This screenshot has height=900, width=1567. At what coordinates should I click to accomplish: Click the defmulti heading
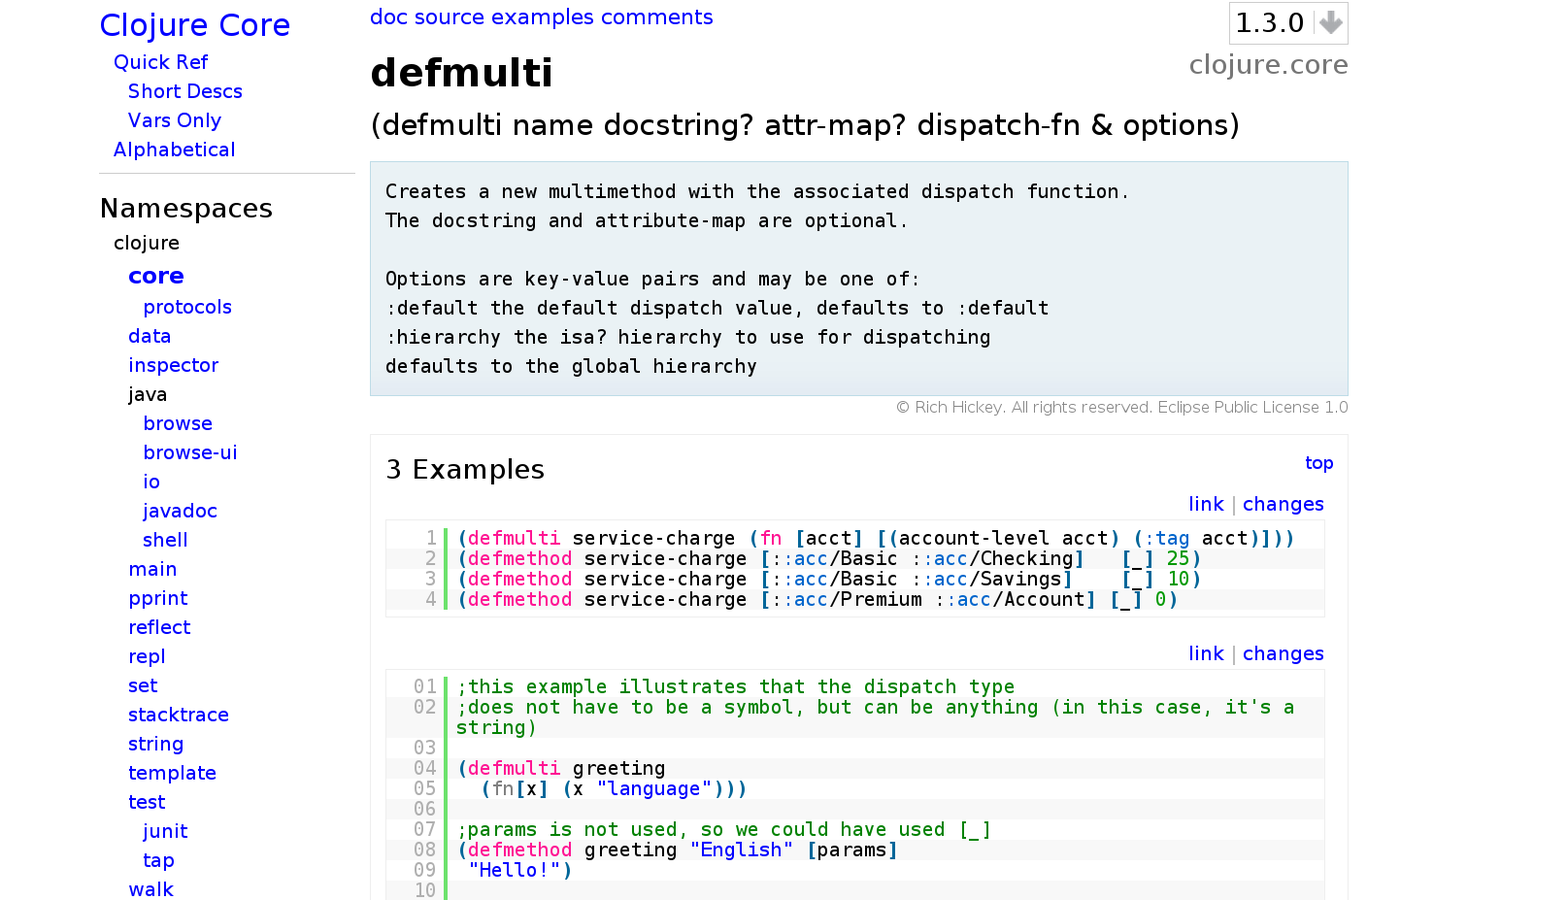[461, 73]
